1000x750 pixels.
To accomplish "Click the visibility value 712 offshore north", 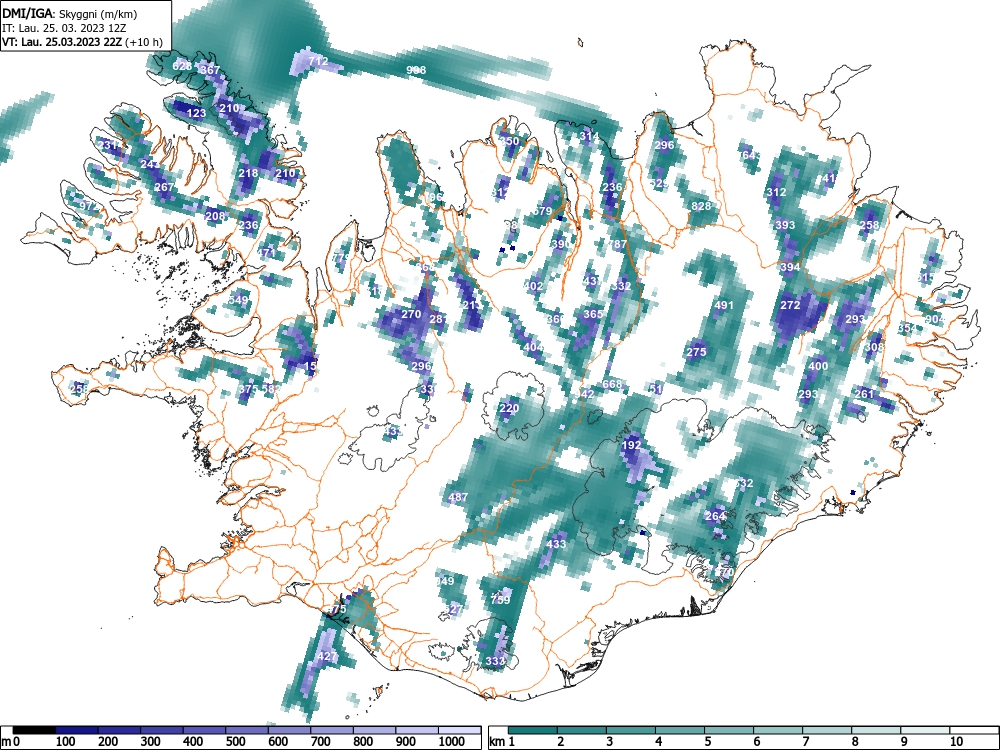I will (x=318, y=61).
